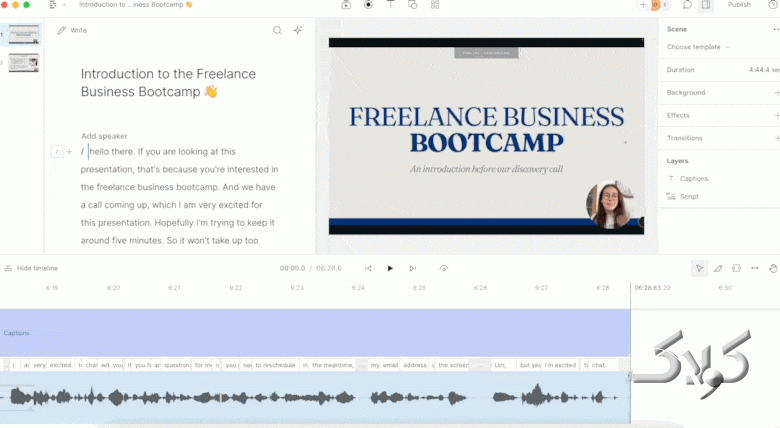
Task: Add a Background to the scene
Action: (776, 93)
